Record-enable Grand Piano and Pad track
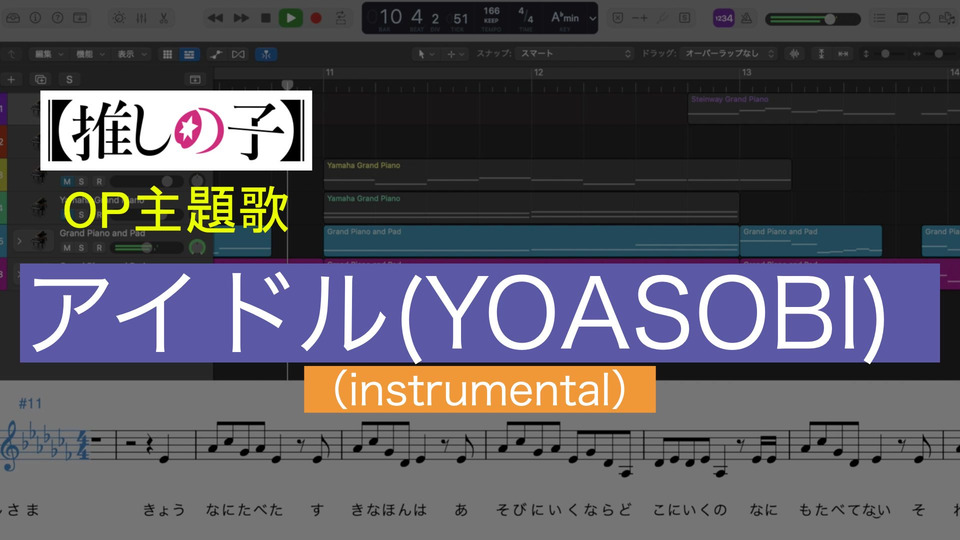Image resolution: width=960 pixels, height=540 pixels. [99, 247]
